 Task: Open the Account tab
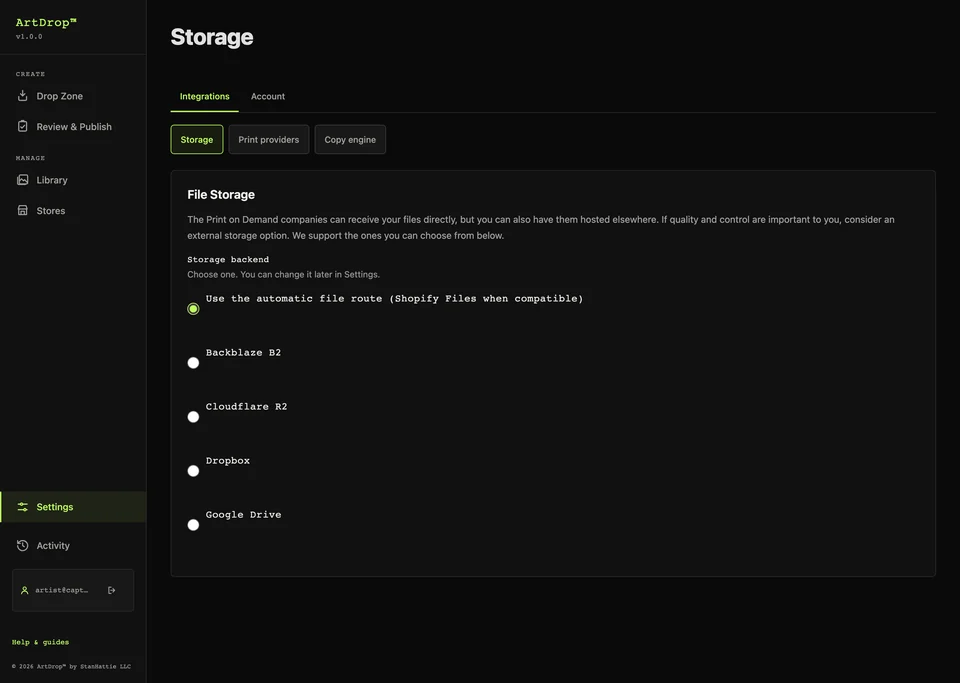[268, 97]
